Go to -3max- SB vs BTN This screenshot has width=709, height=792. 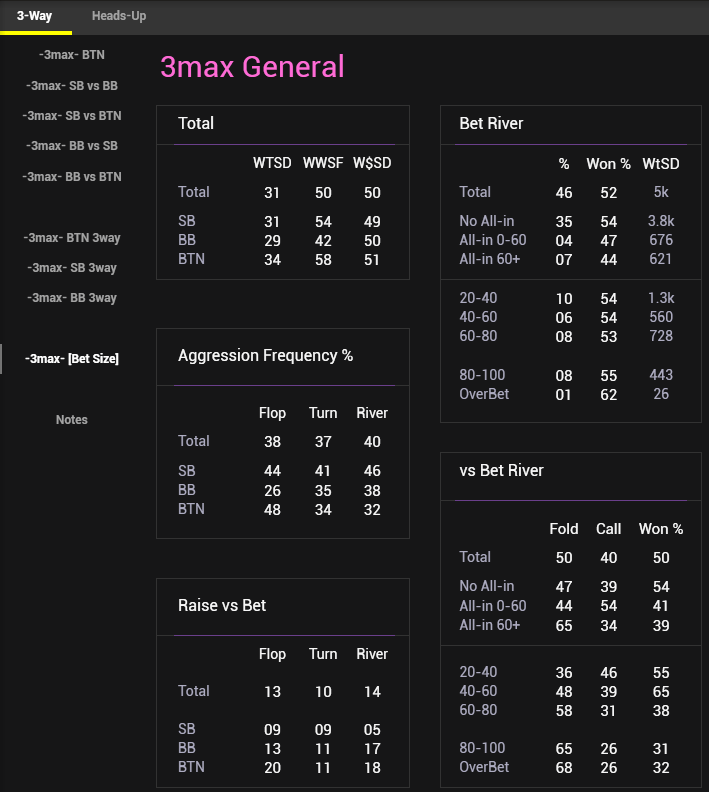(72, 116)
